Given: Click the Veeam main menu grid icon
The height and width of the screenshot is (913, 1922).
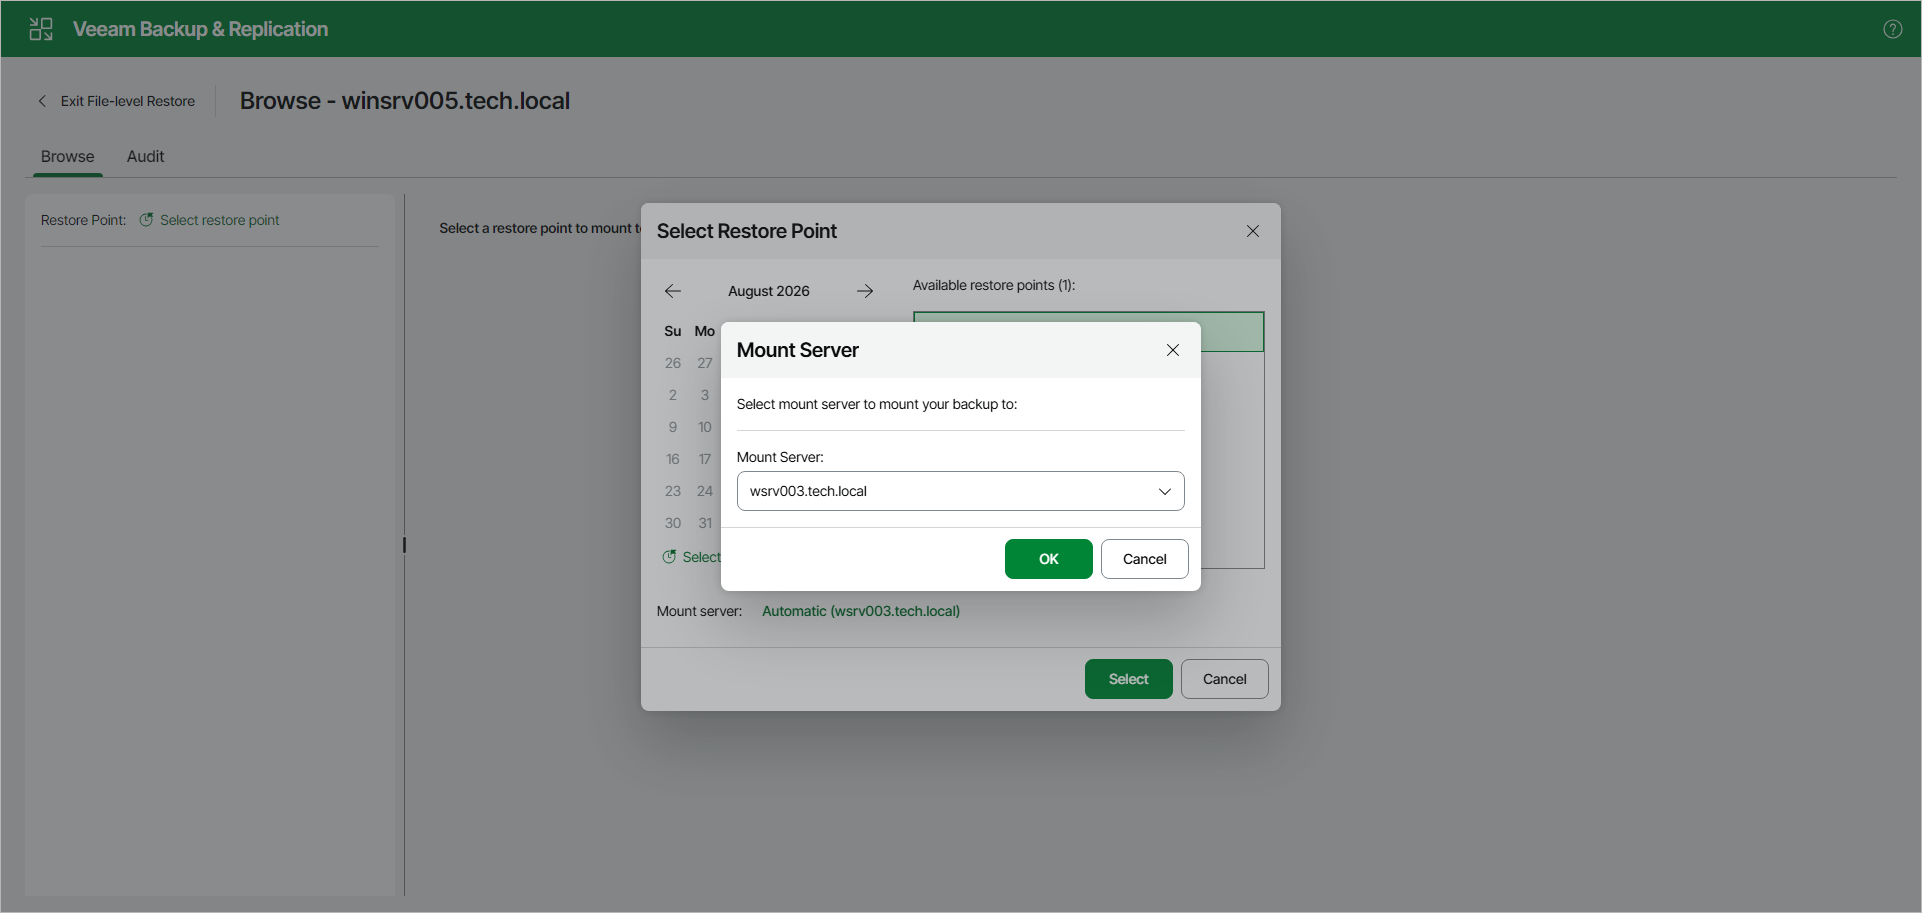Looking at the screenshot, I should coord(41,29).
